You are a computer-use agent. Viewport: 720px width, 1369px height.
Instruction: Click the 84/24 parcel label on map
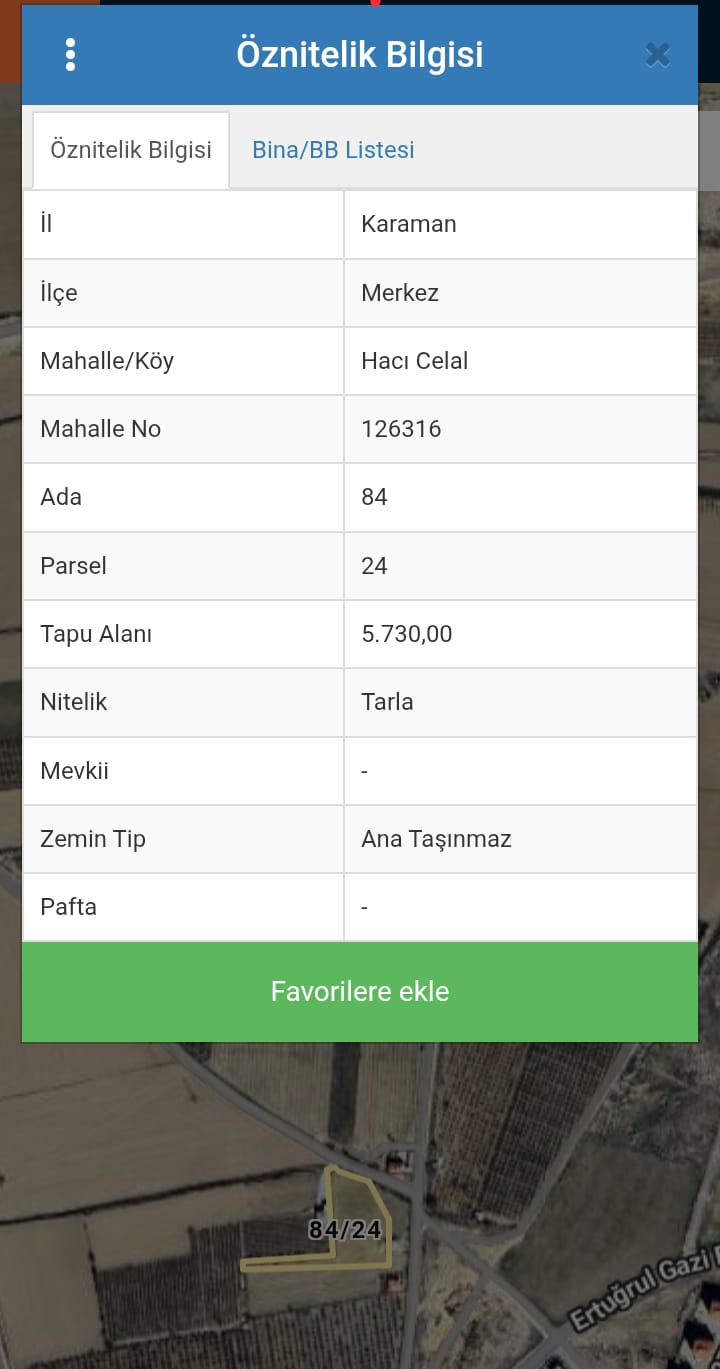point(345,1230)
